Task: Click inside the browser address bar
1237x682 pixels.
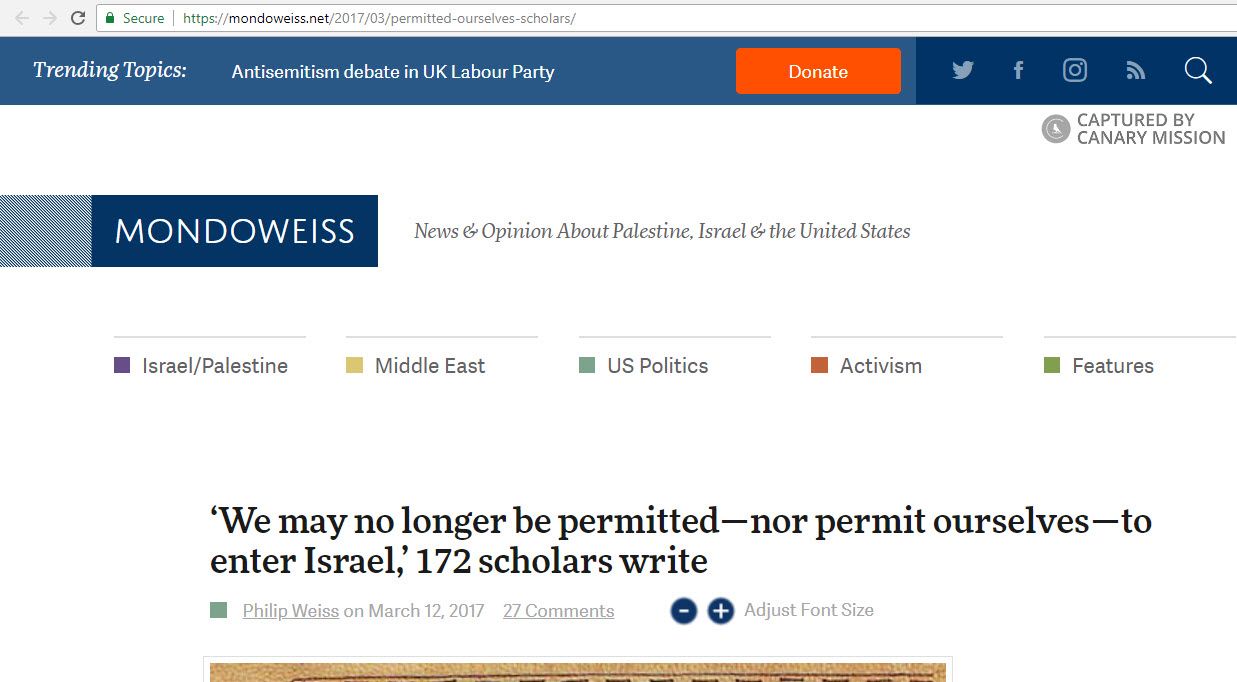Action: coord(400,17)
